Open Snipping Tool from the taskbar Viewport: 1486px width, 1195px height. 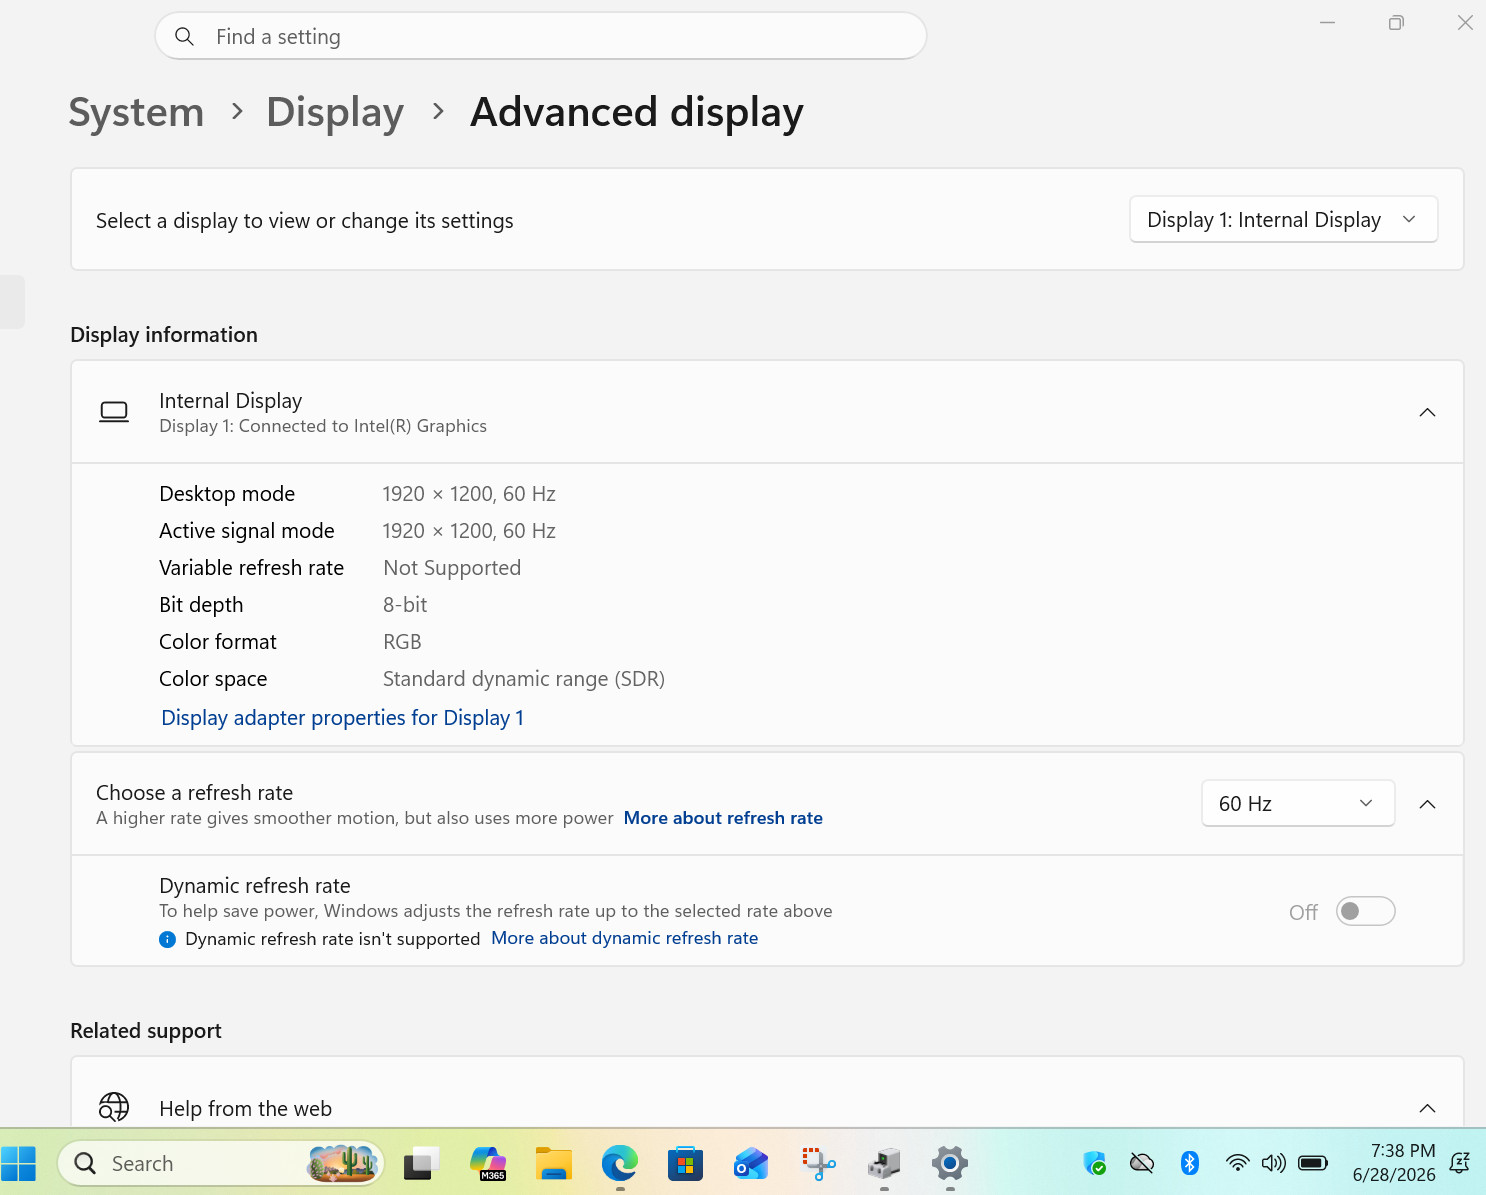pyautogui.click(x=818, y=1163)
